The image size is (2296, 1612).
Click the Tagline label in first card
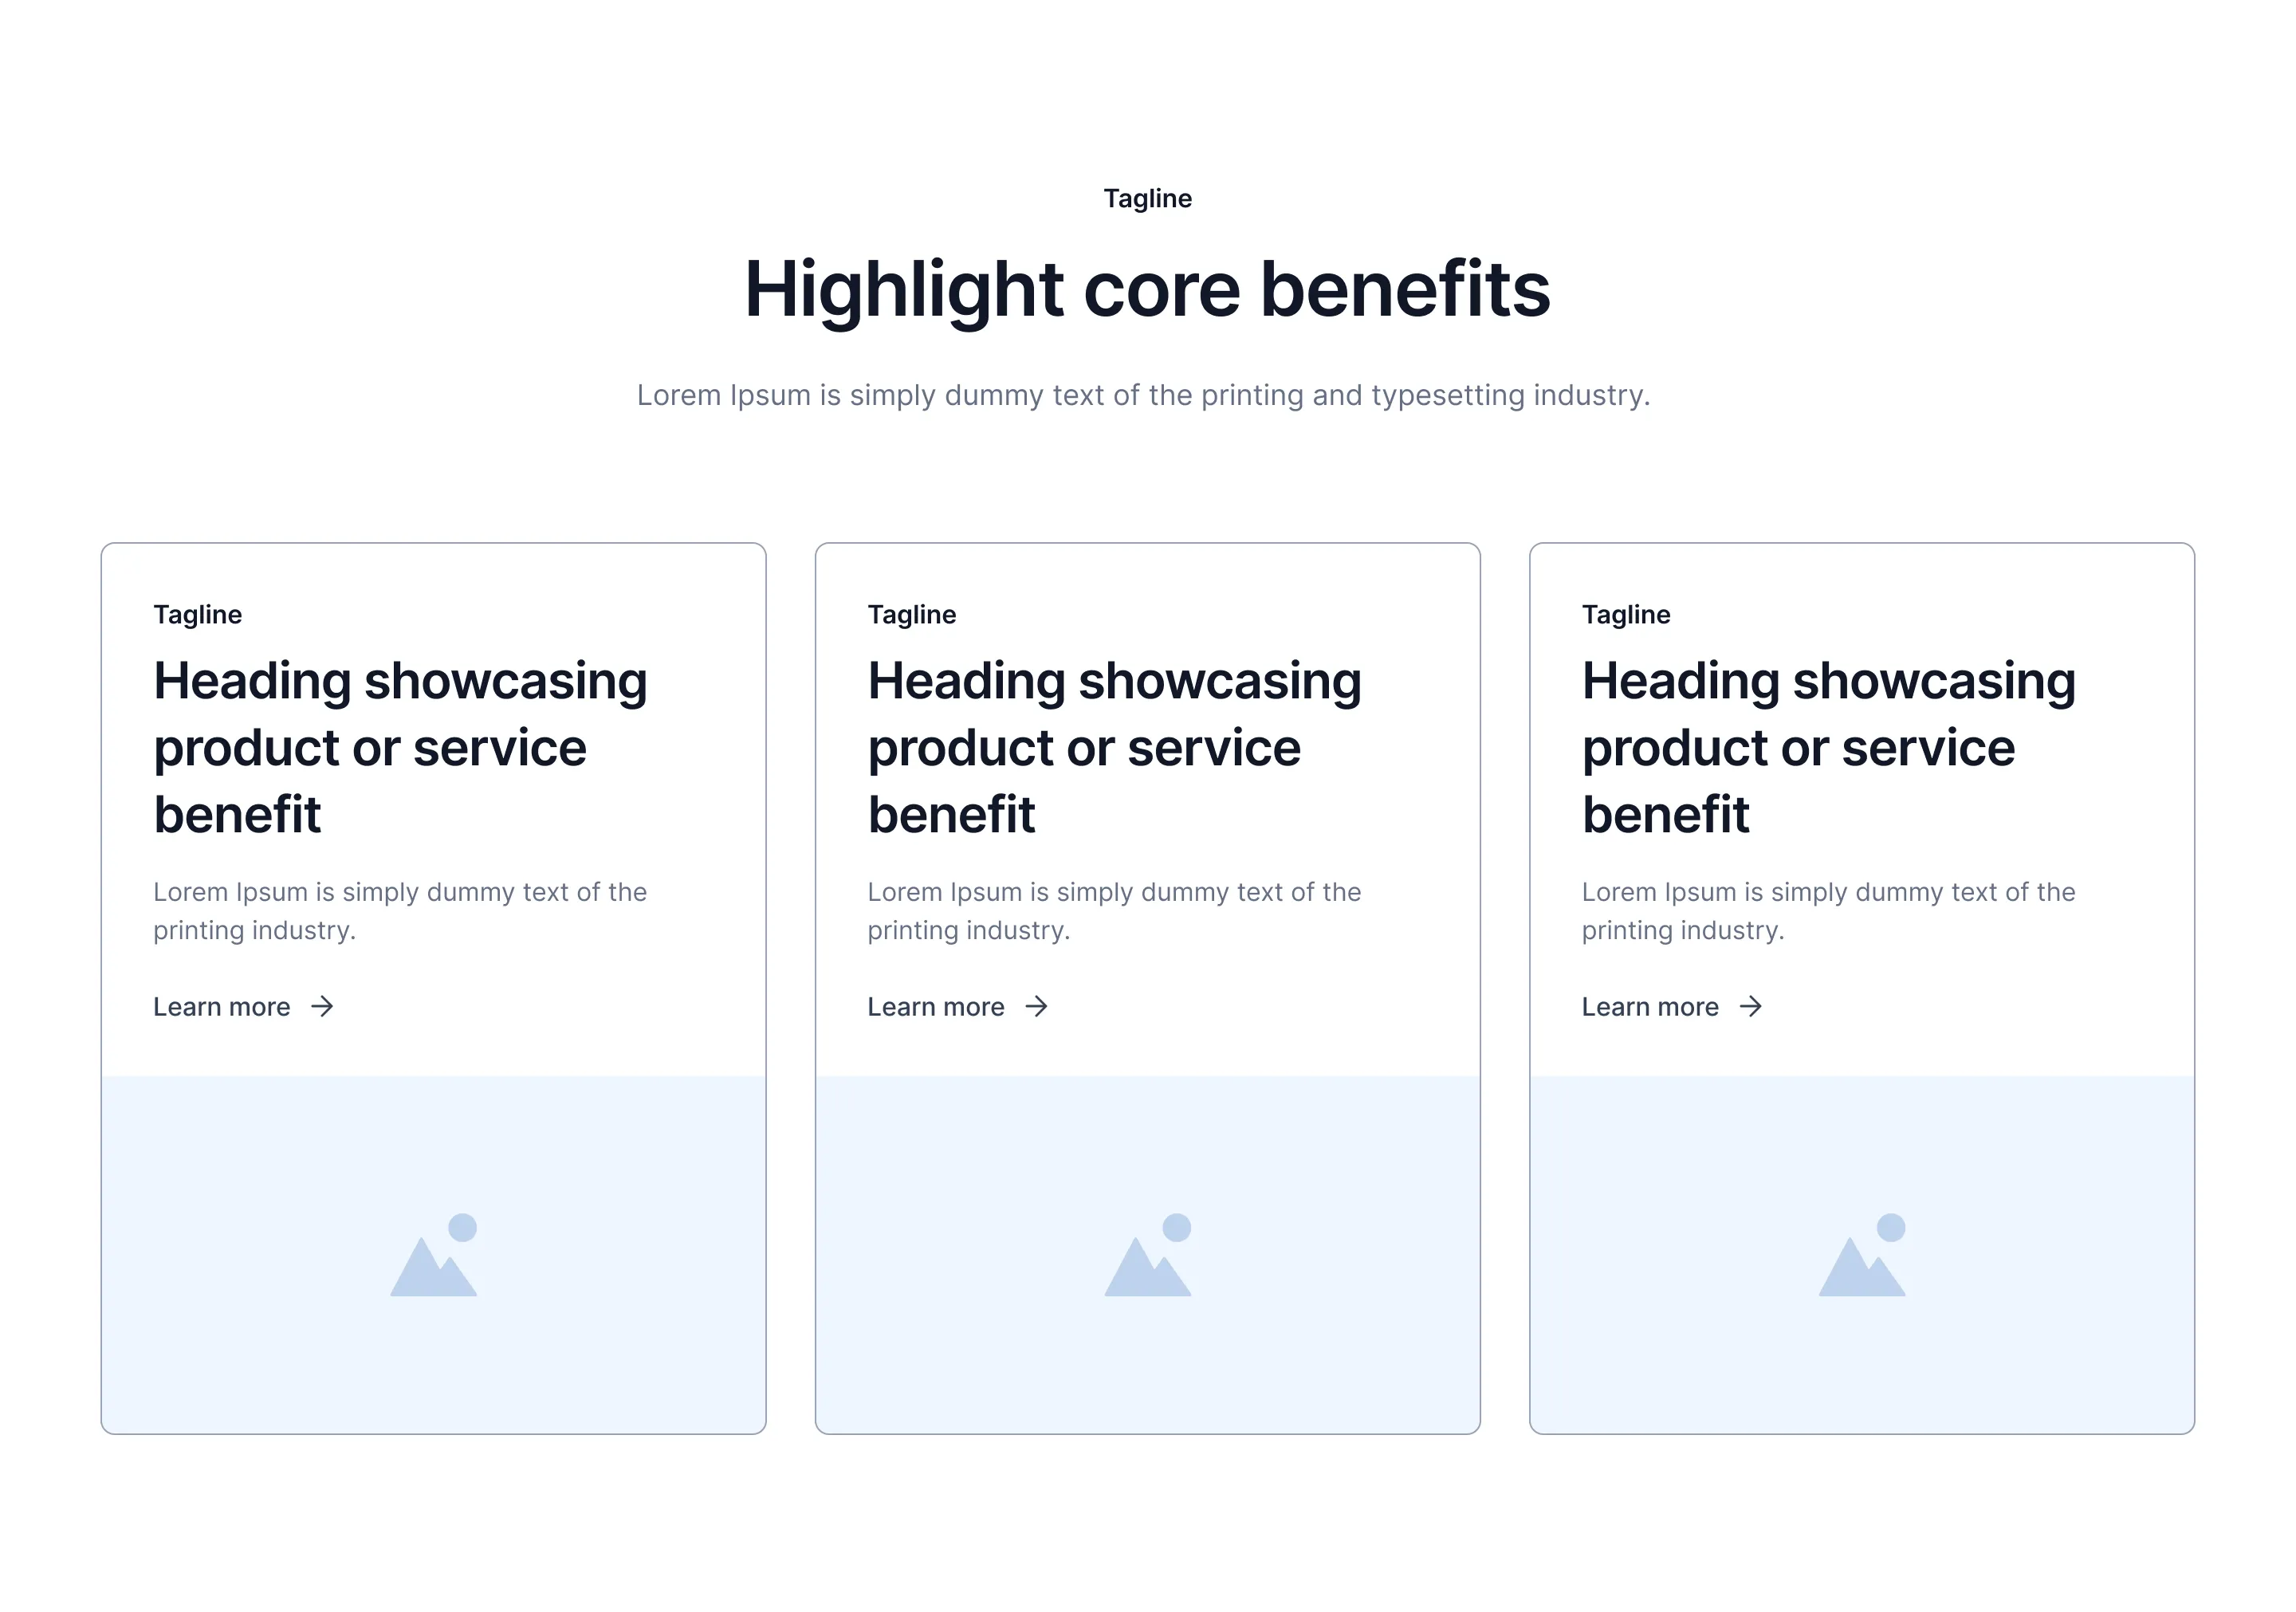pos(198,614)
